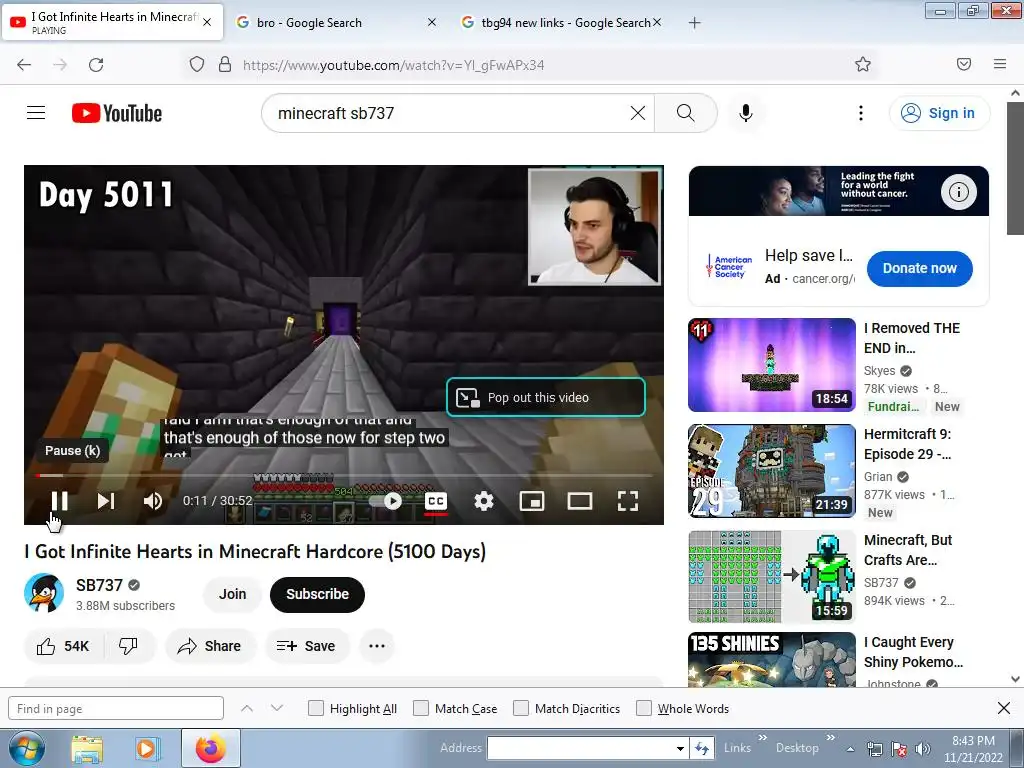
Task: Click Skyes channel name
Action: point(880,370)
